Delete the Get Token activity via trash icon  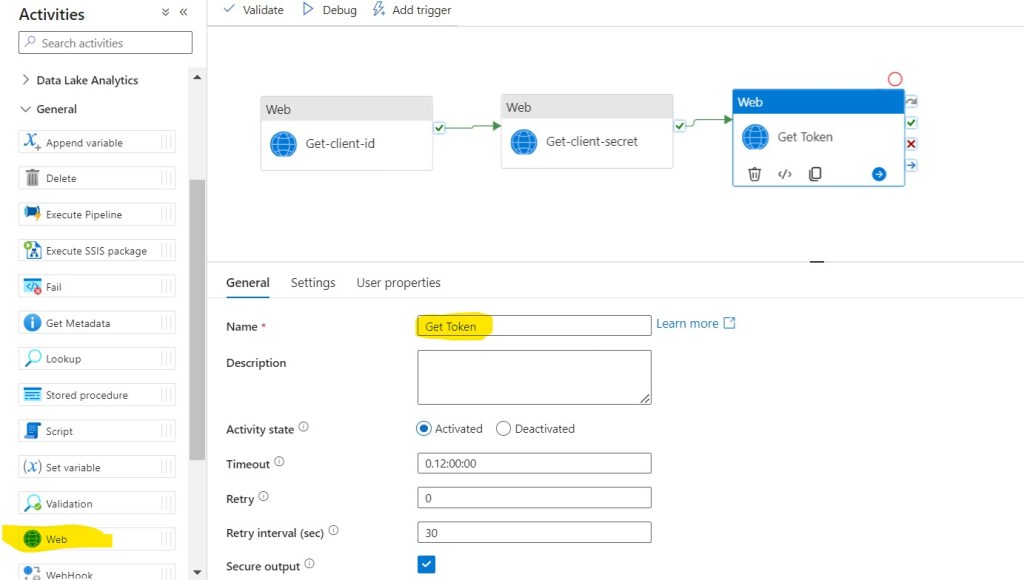[x=755, y=174]
